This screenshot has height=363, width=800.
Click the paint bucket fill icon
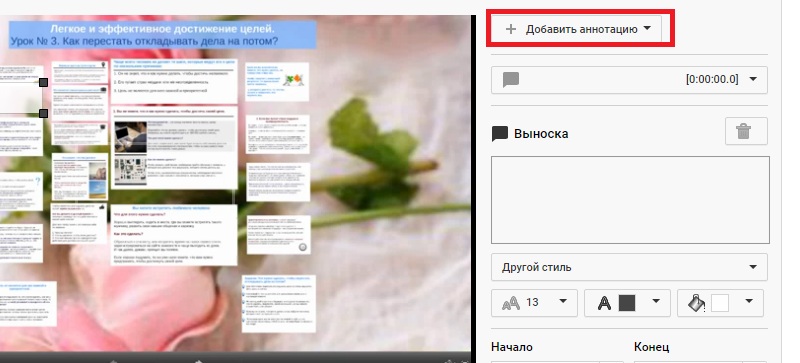click(x=696, y=303)
